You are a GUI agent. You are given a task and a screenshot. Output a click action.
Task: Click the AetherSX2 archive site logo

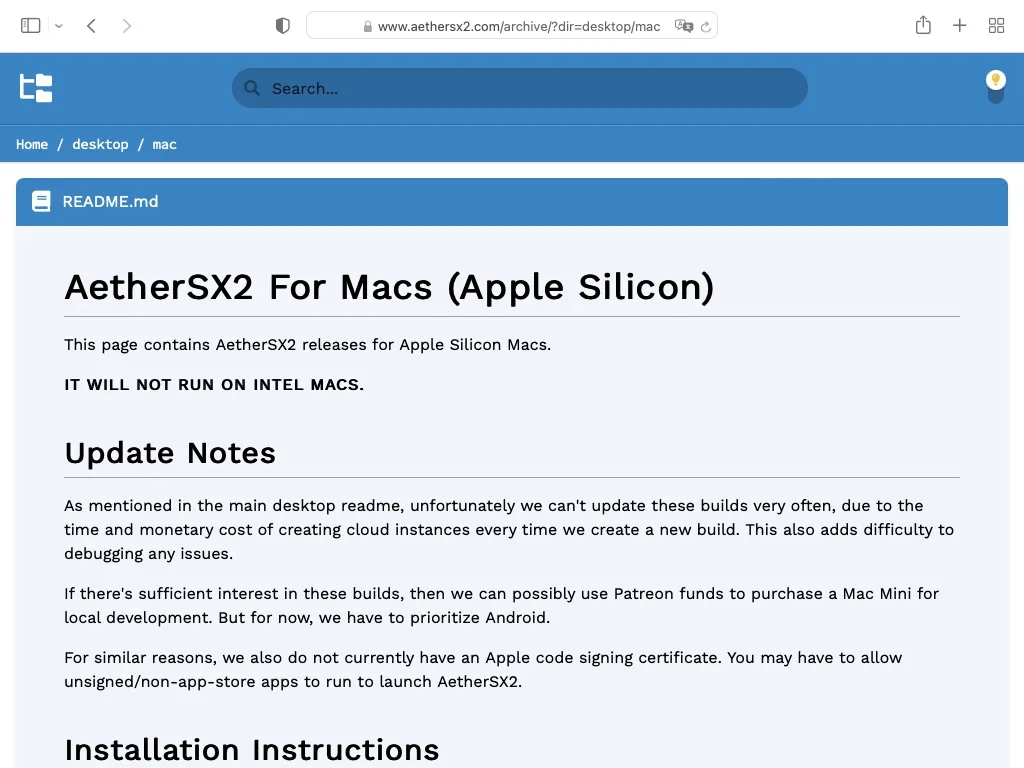(36, 88)
